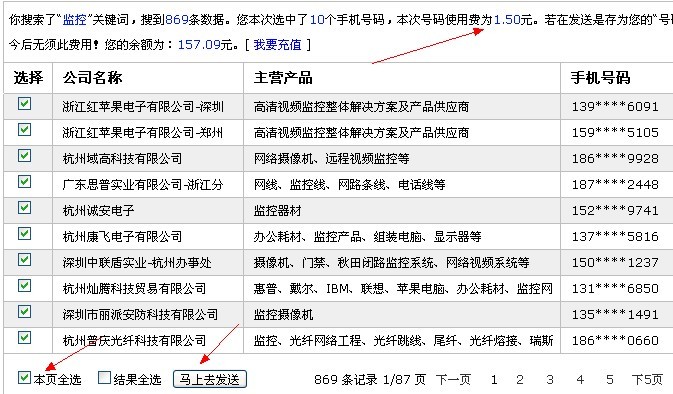Enable the 结果全选 checkbox
The height and width of the screenshot is (394, 673).
pos(104,378)
